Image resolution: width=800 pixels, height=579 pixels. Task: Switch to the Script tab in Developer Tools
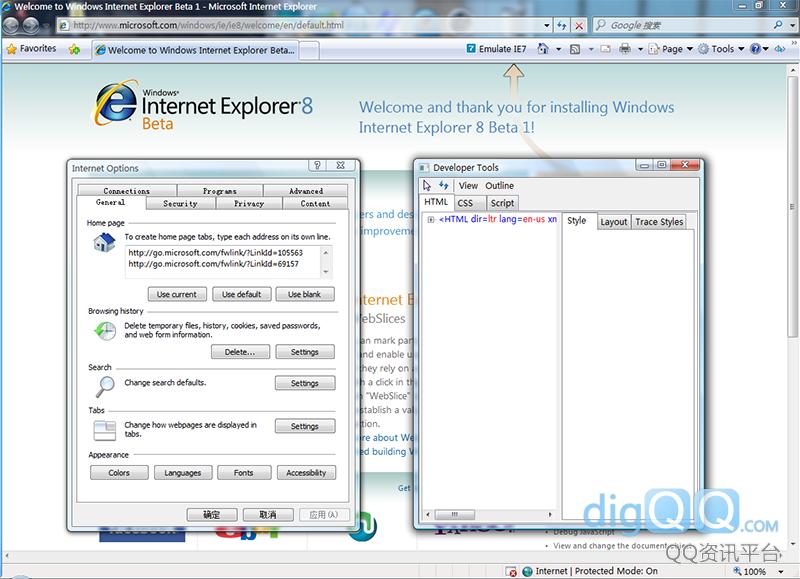[x=503, y=203]
